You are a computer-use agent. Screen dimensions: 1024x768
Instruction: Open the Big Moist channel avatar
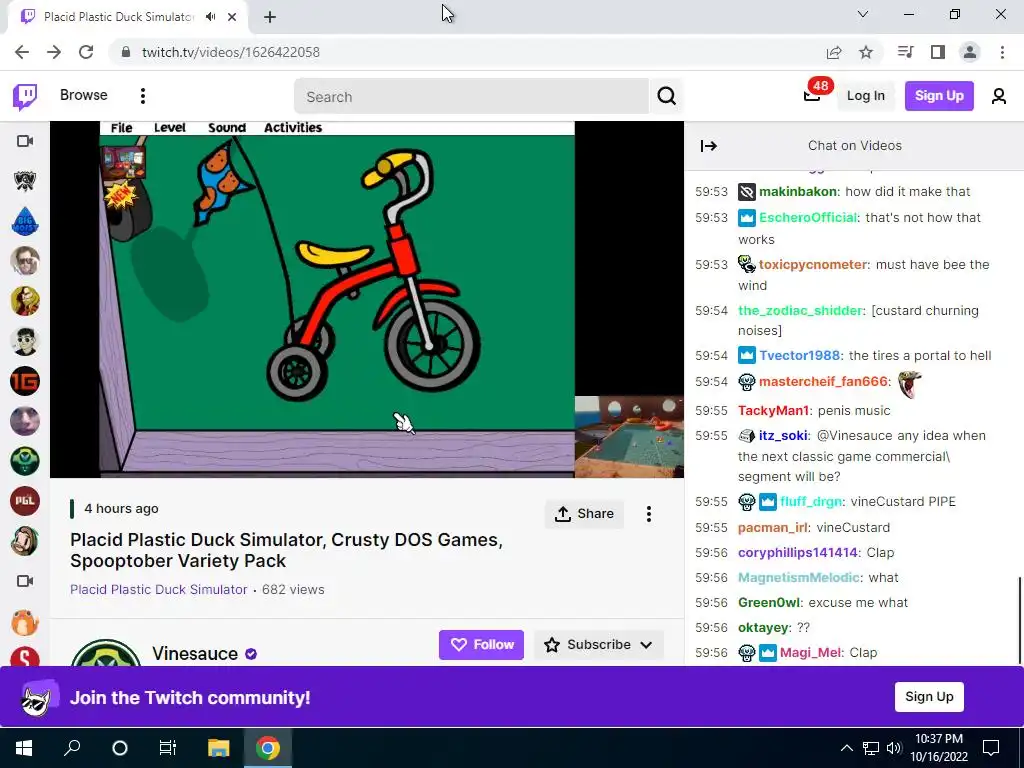point(25,221)
